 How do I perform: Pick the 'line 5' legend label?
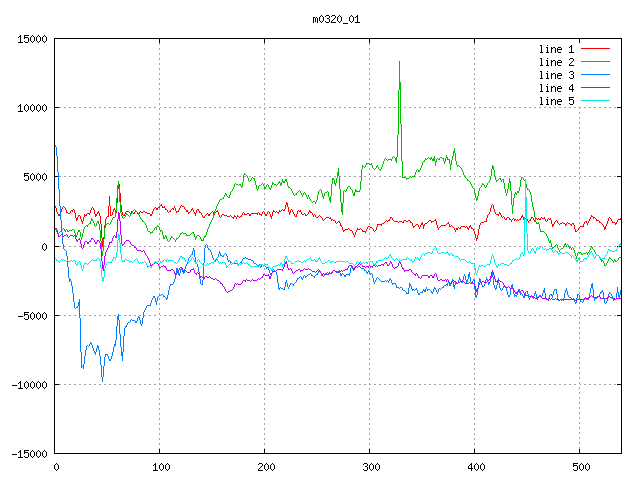[x=557, y=101]
